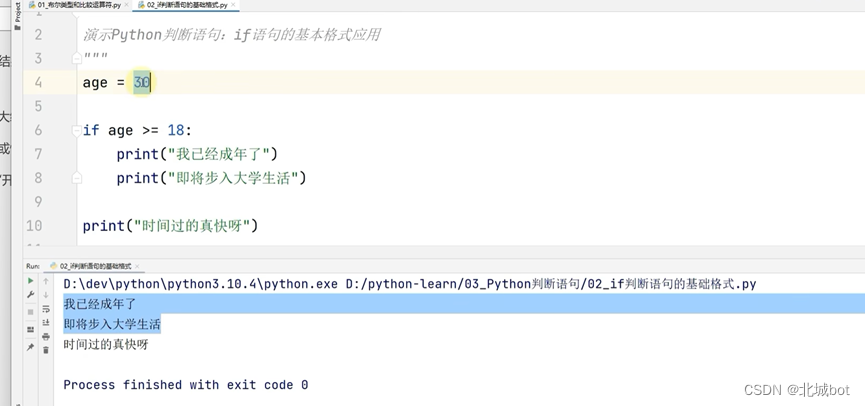Open run configuration settings via wrench icon

click(x=30, y=295)
